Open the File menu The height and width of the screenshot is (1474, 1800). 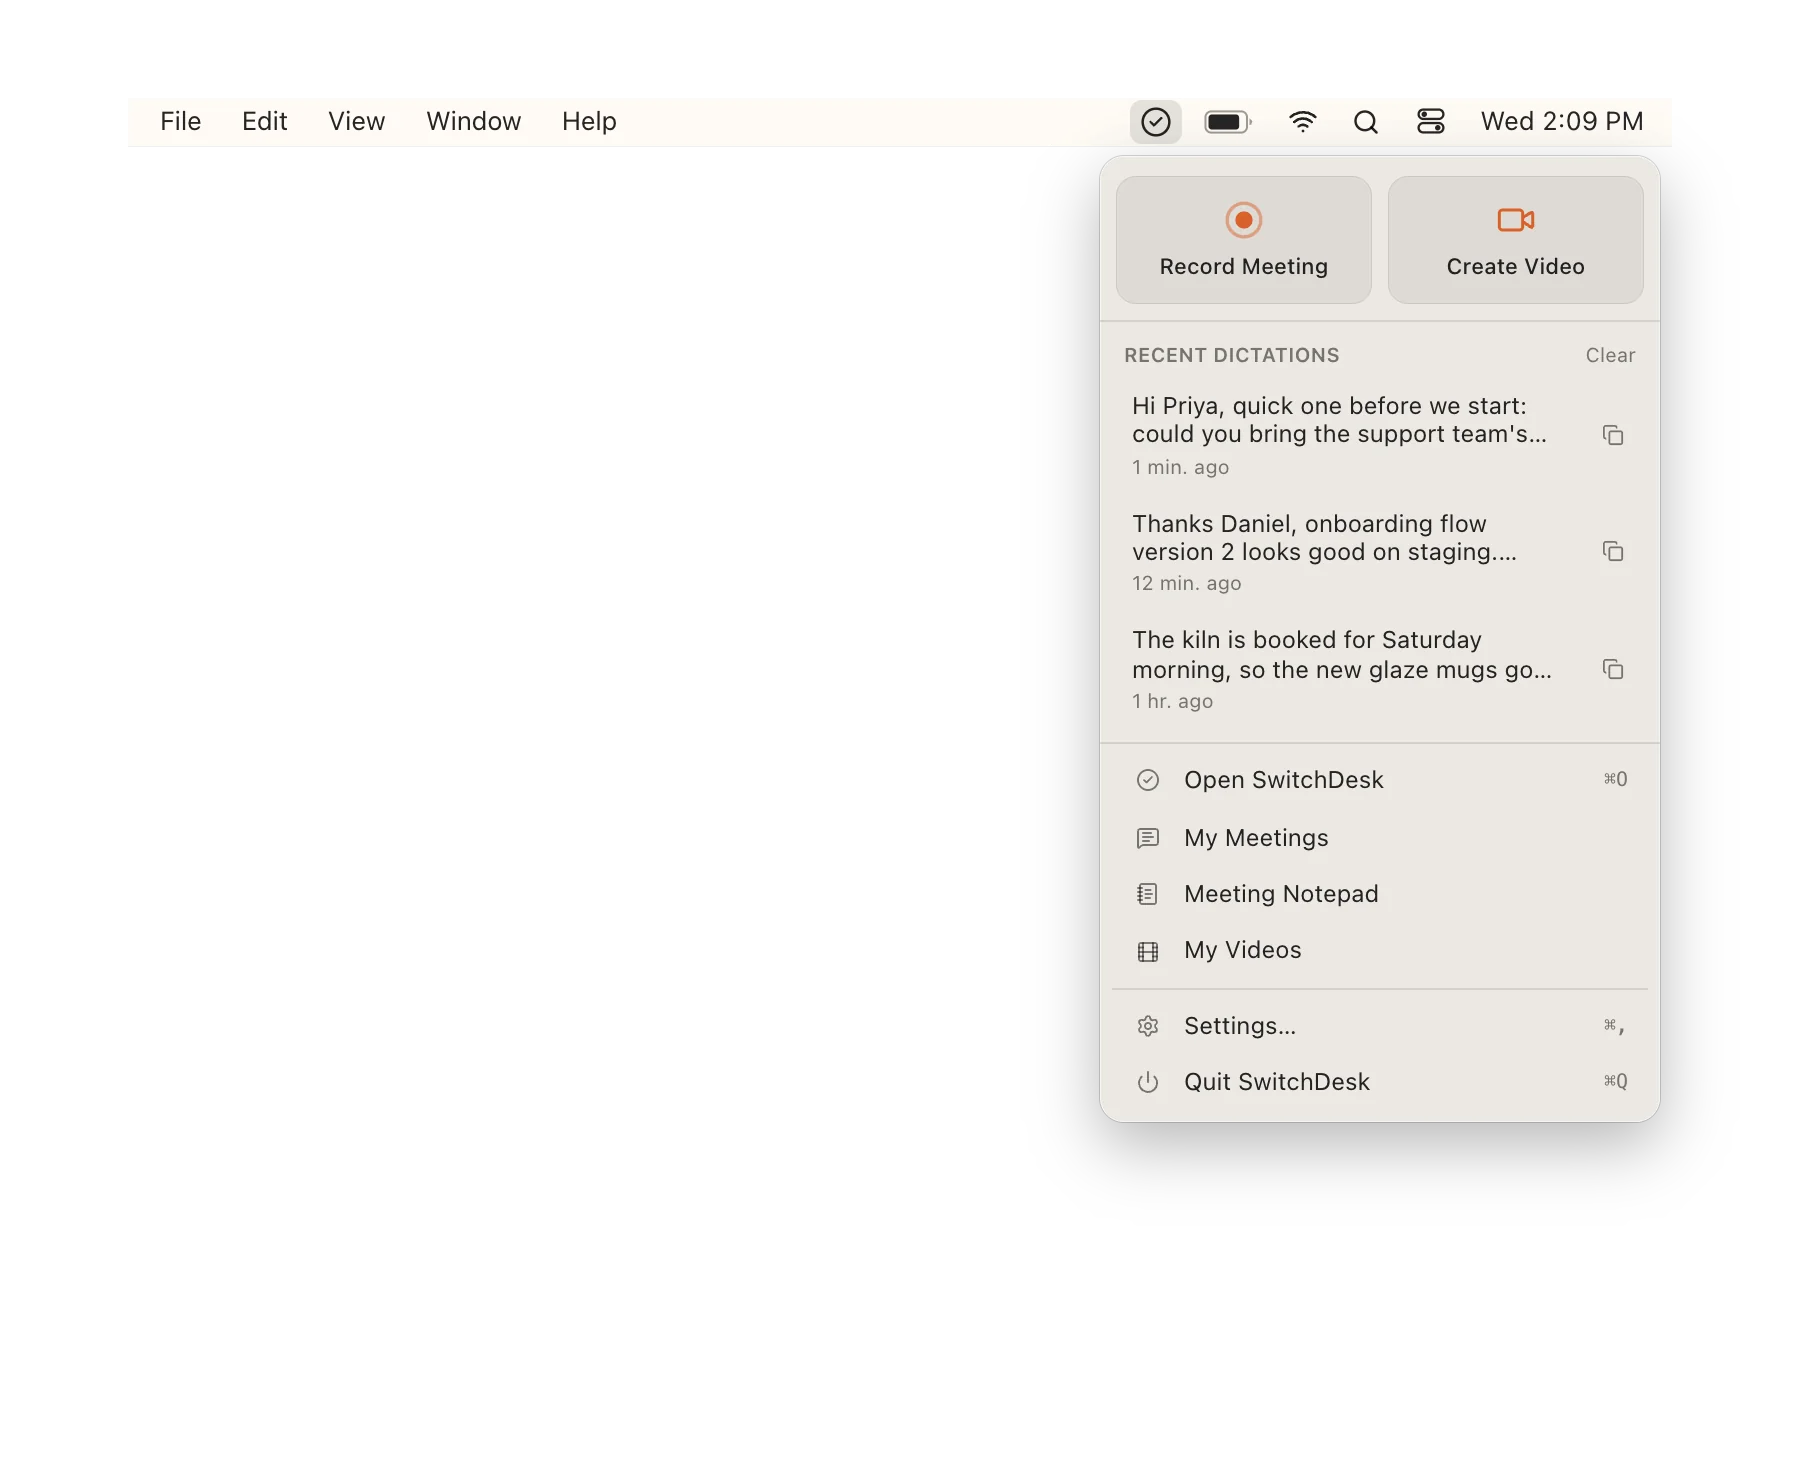point(181,121)
